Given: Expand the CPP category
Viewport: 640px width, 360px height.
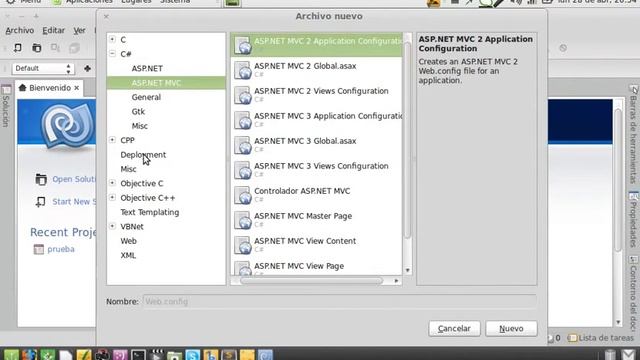Looking at the screenshot, I should tap(112, 140).
